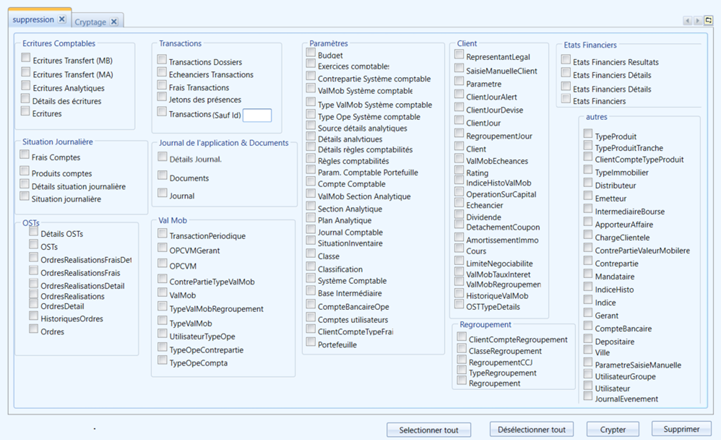Click the tab scroll right arrow
721x440 pixels.
tap(698, 21)
